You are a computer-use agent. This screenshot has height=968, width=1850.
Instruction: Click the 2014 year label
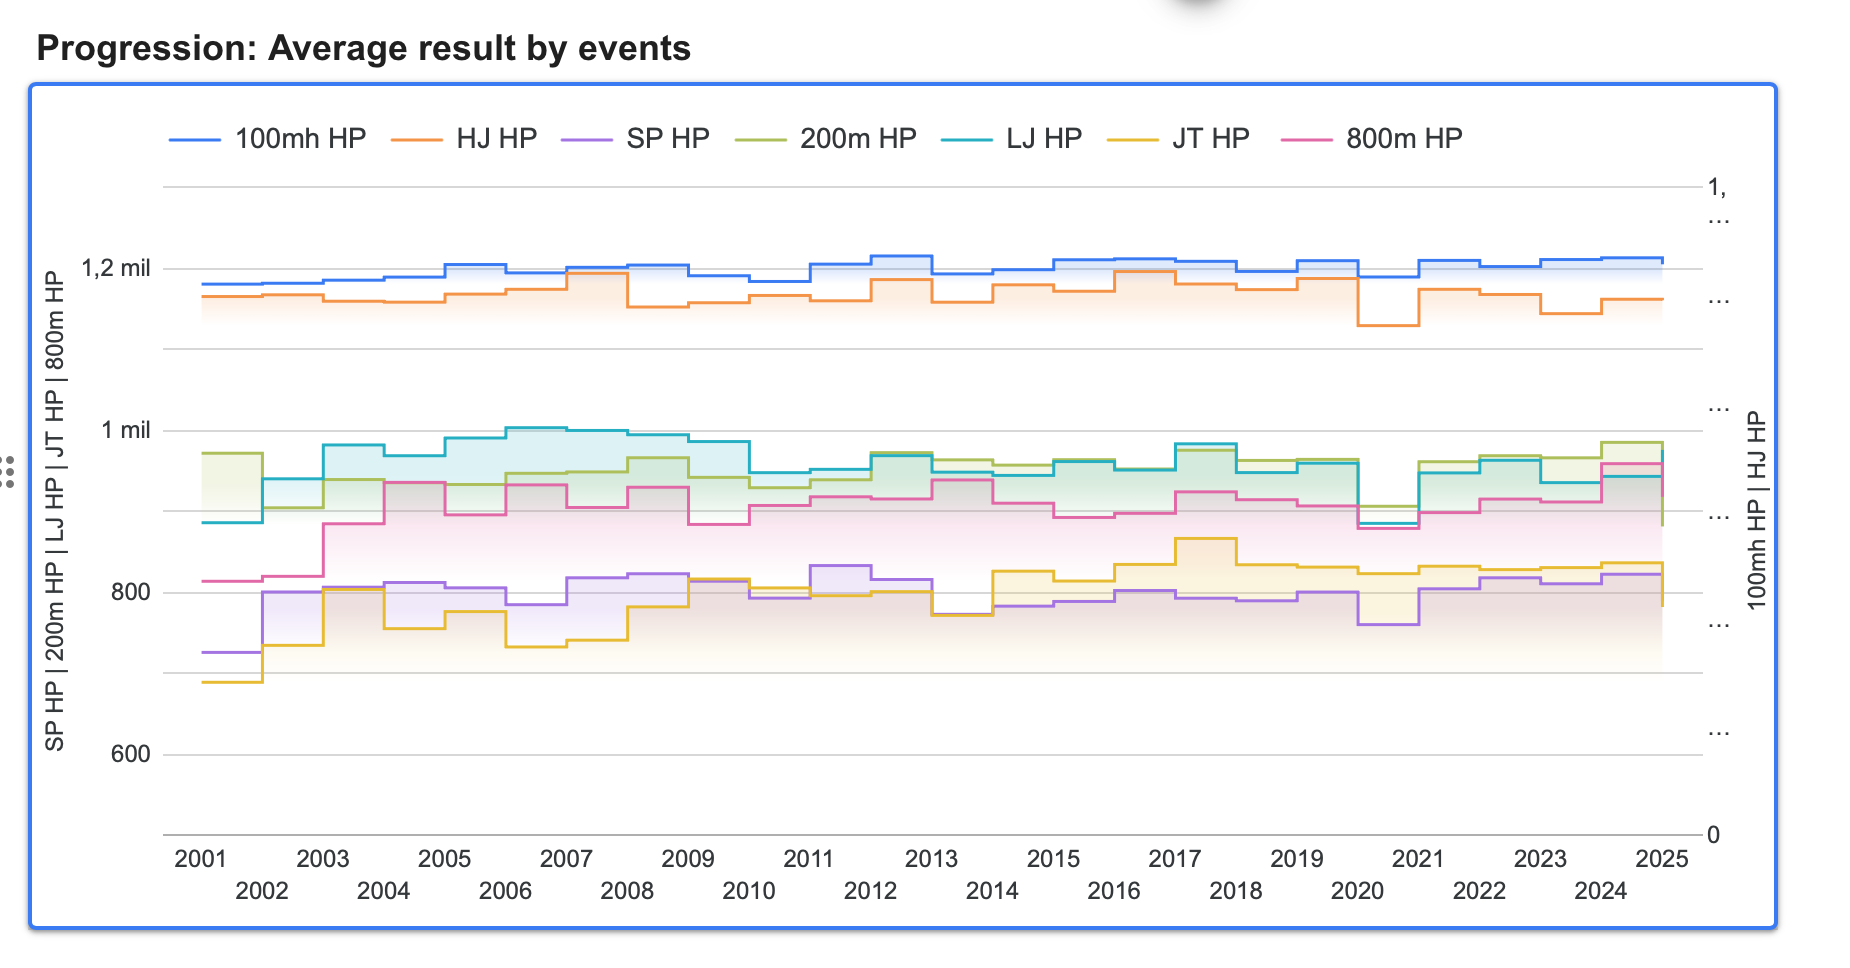tap(992, 891)
